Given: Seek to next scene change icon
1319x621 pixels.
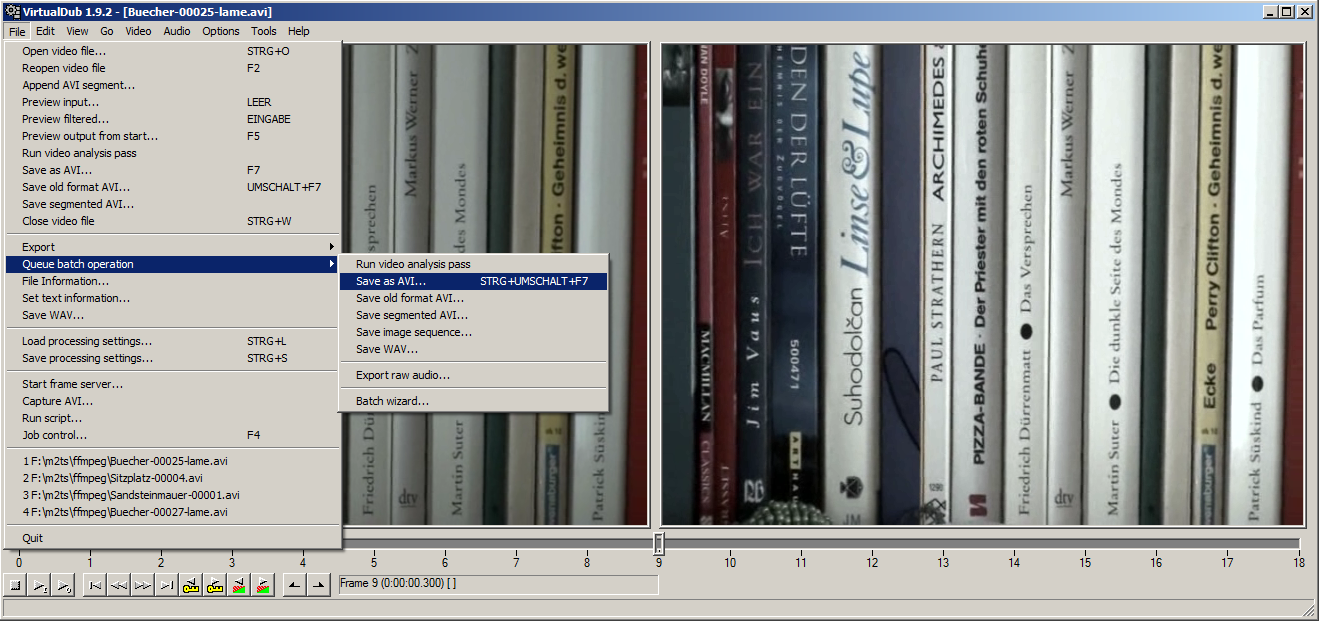Looking at the screenshot, I should pyautogui.click(x=262, y=585).
